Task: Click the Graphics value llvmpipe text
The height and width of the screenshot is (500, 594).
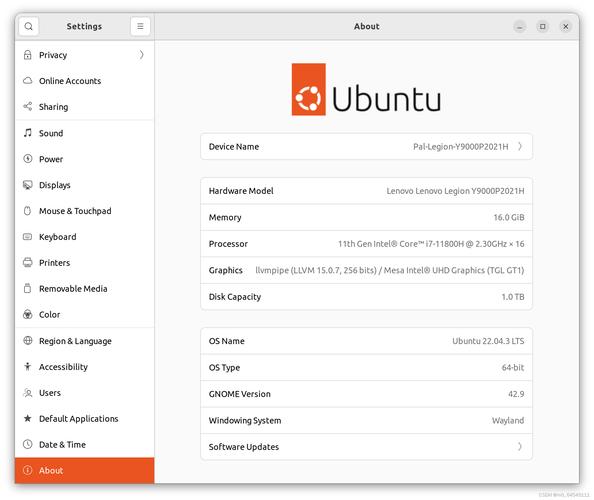Action: [389, 270]
